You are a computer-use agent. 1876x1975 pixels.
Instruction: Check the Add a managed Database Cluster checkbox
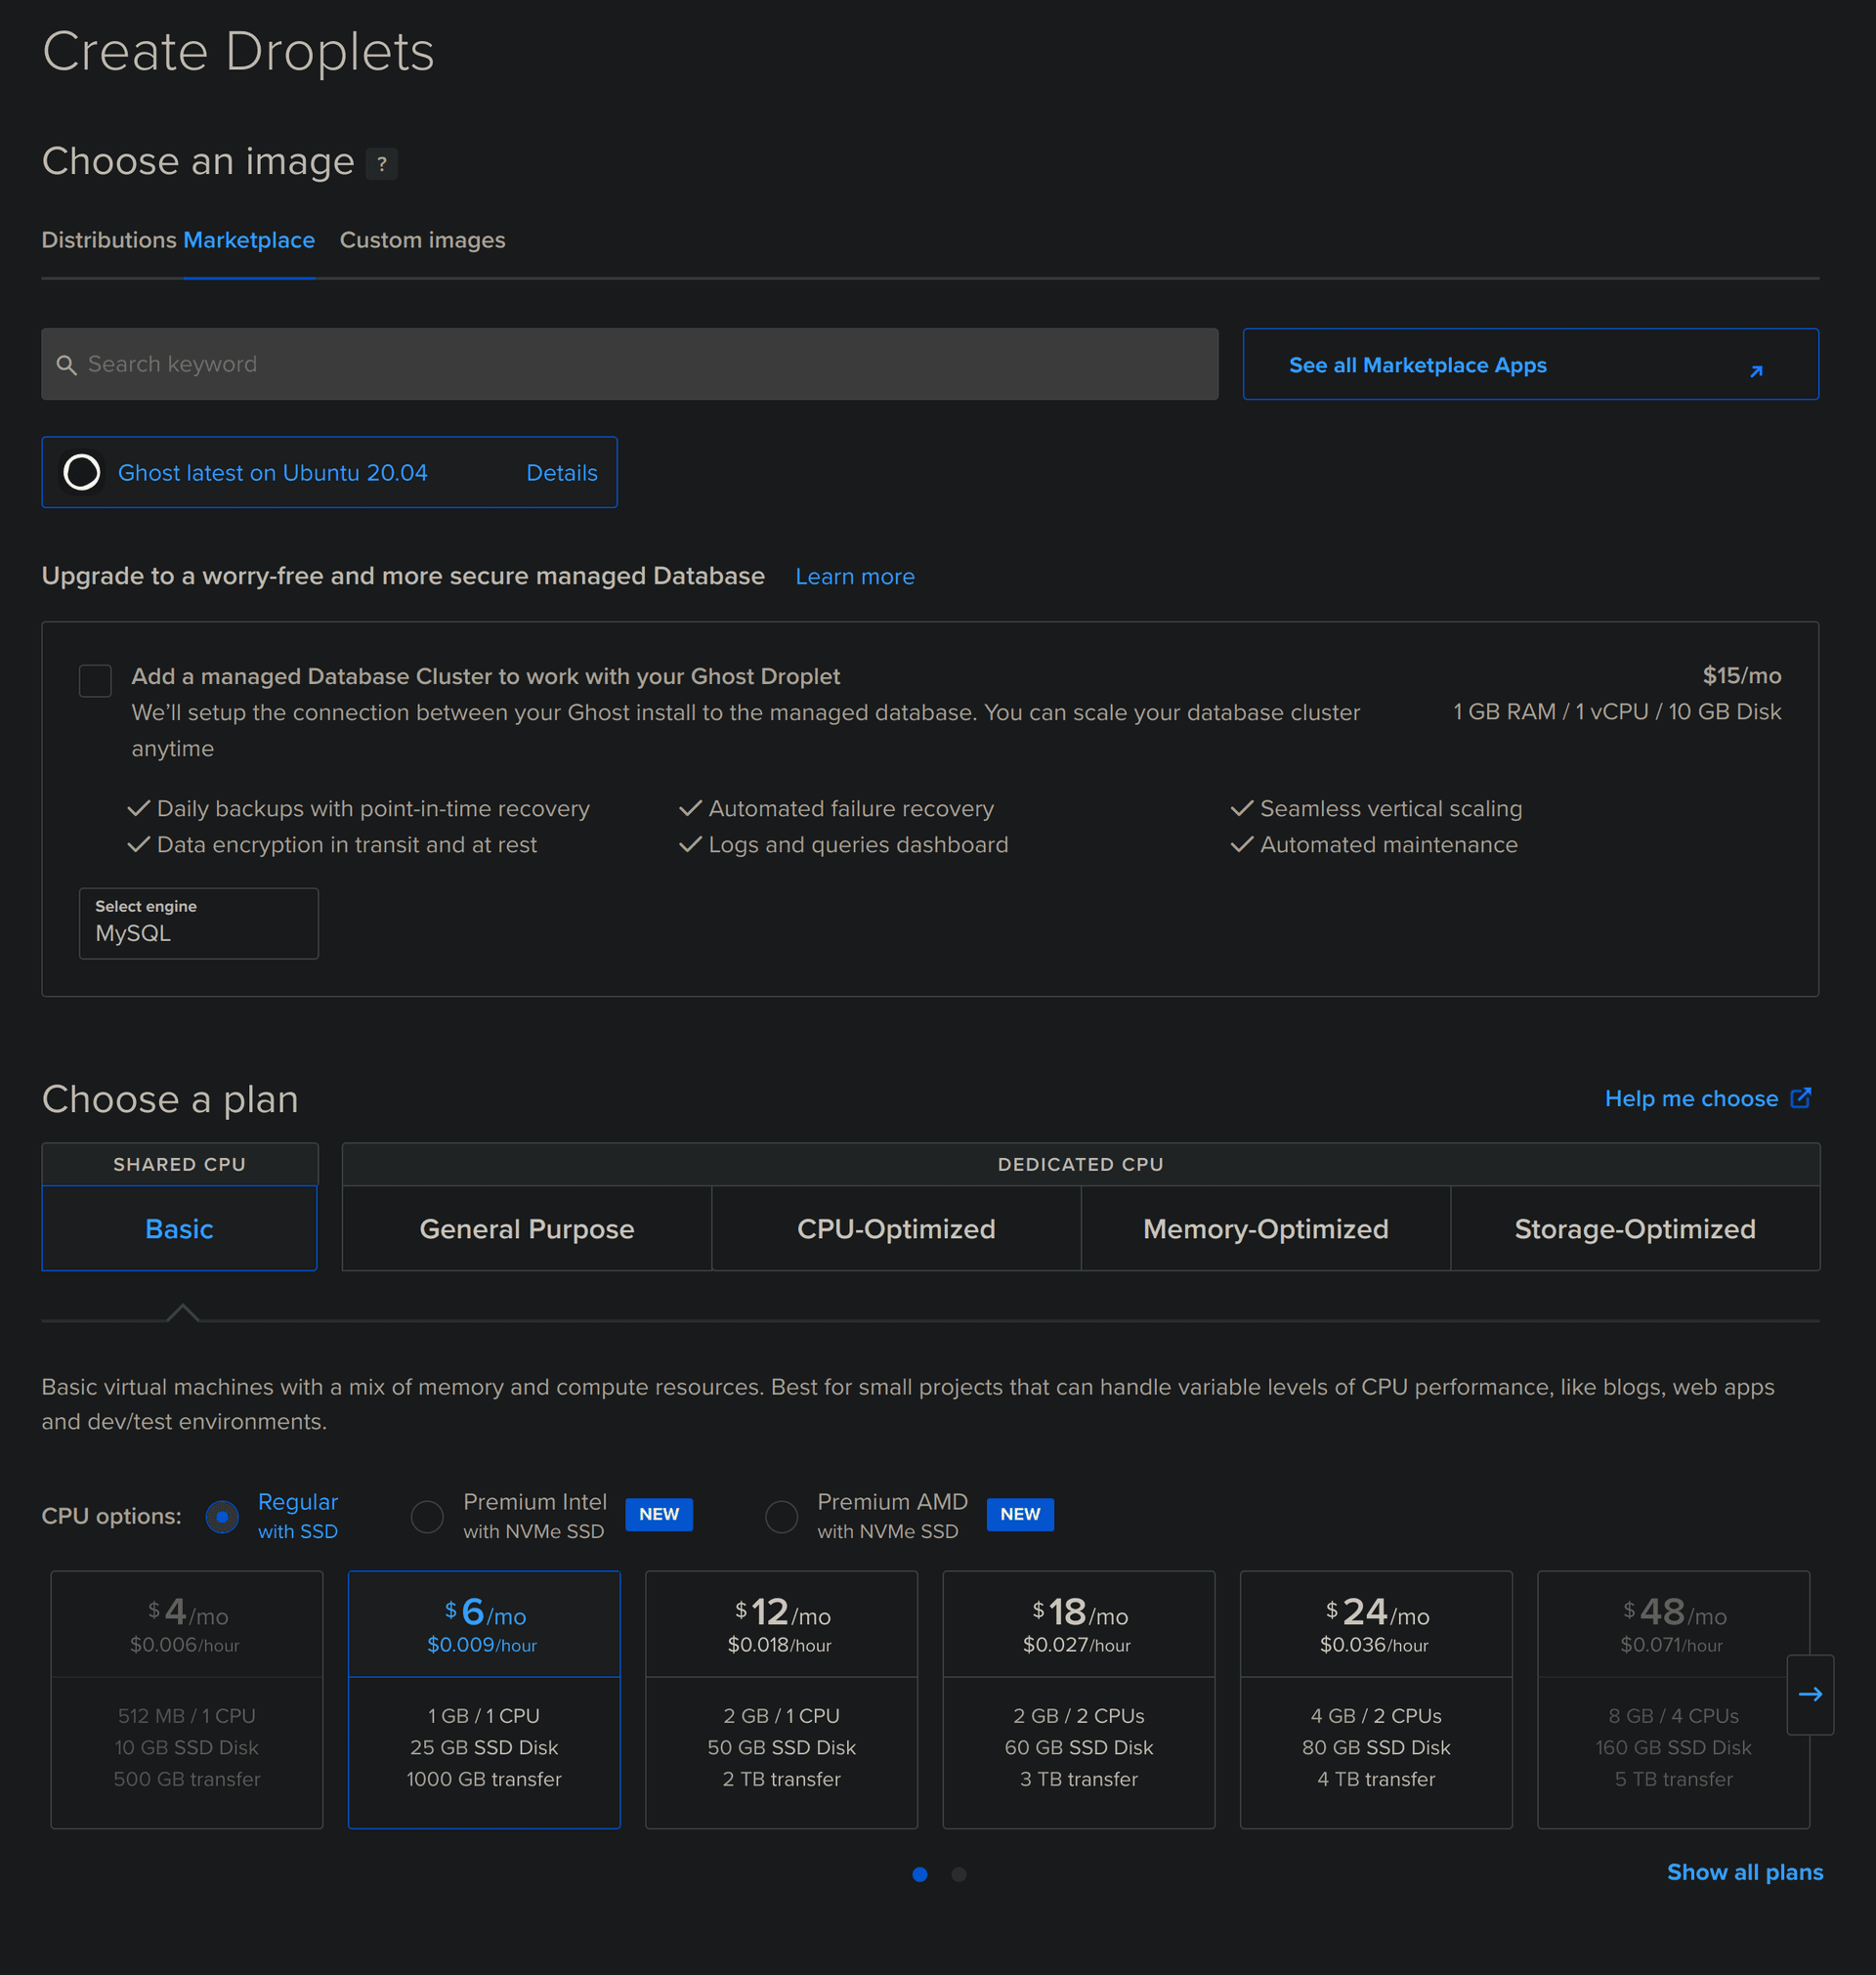click(x=95, y=680)
